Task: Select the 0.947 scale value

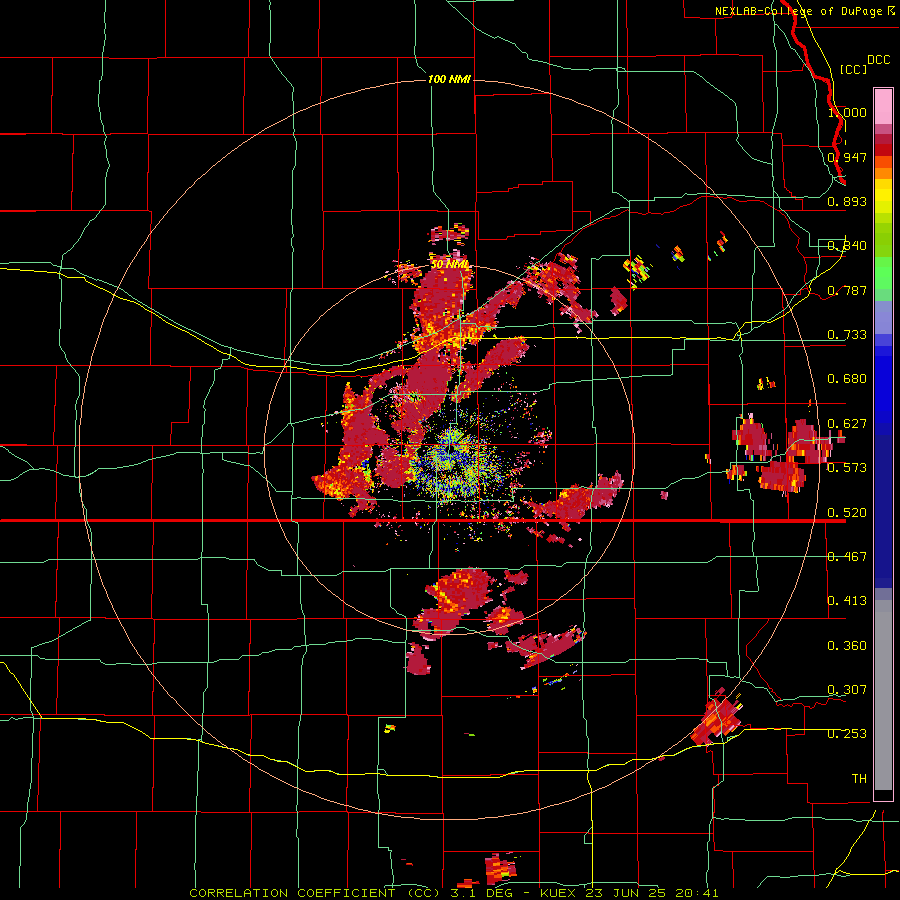Action: pos(847,157)
